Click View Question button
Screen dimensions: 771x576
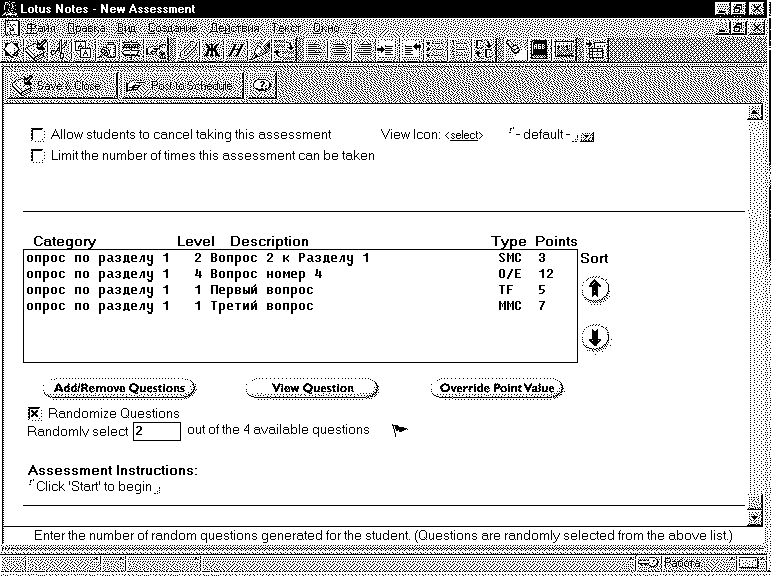coord(312,388)
